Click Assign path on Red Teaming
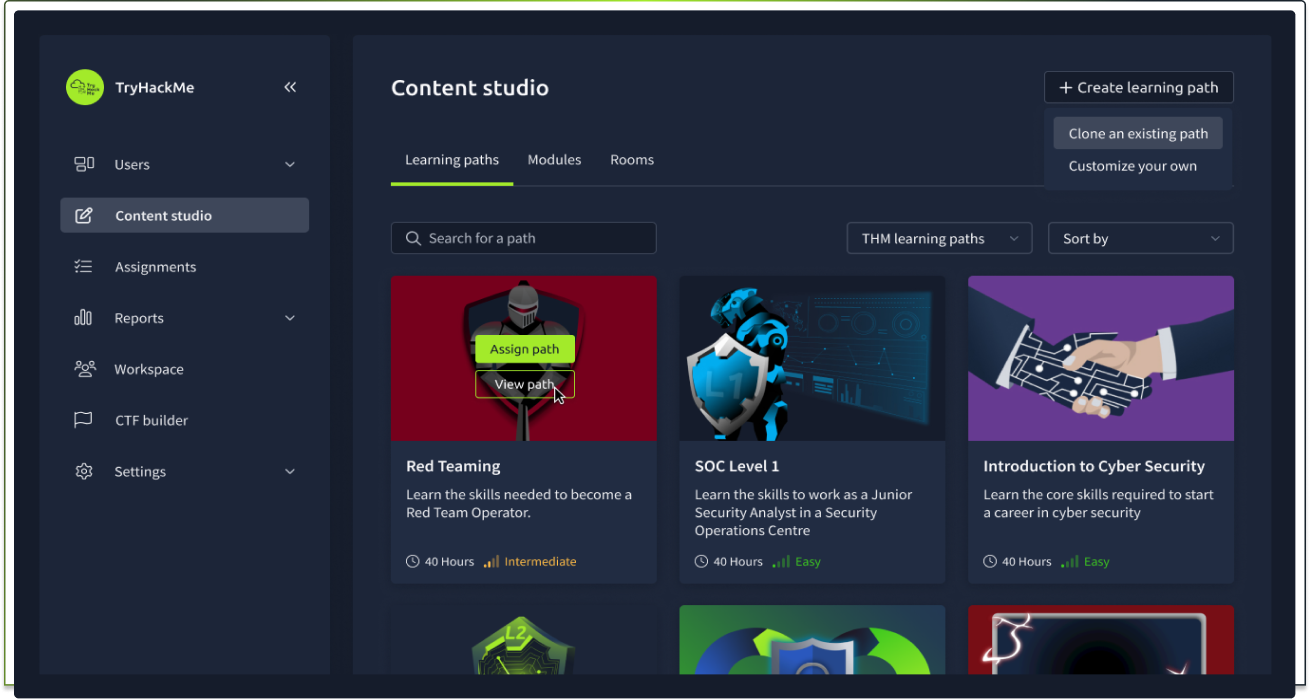 click(x=524, y=349)
